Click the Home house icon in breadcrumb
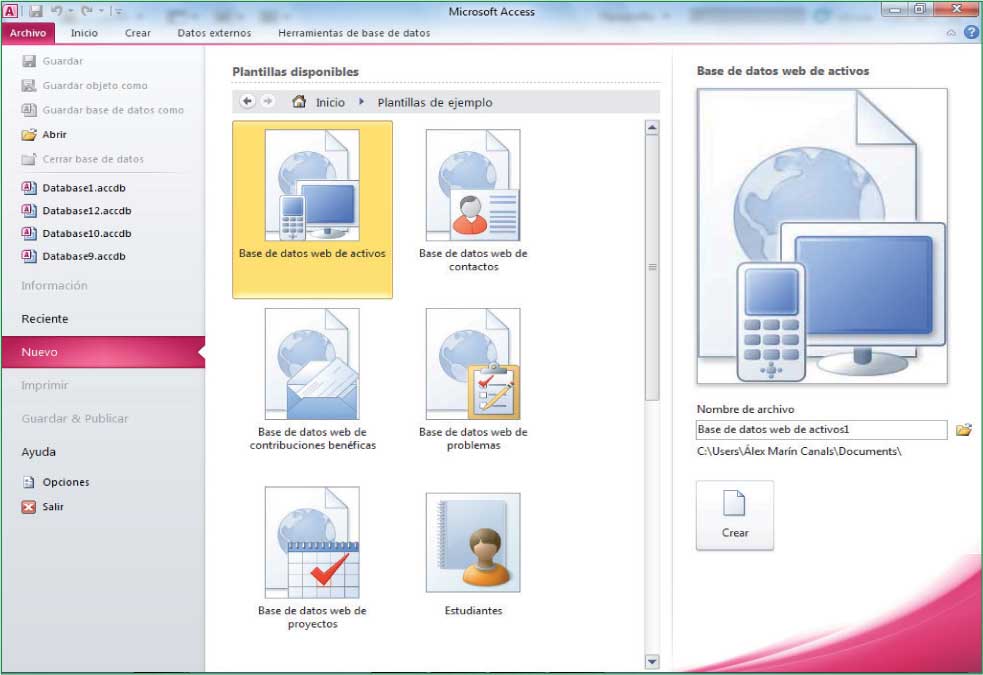 click(299, 101)
